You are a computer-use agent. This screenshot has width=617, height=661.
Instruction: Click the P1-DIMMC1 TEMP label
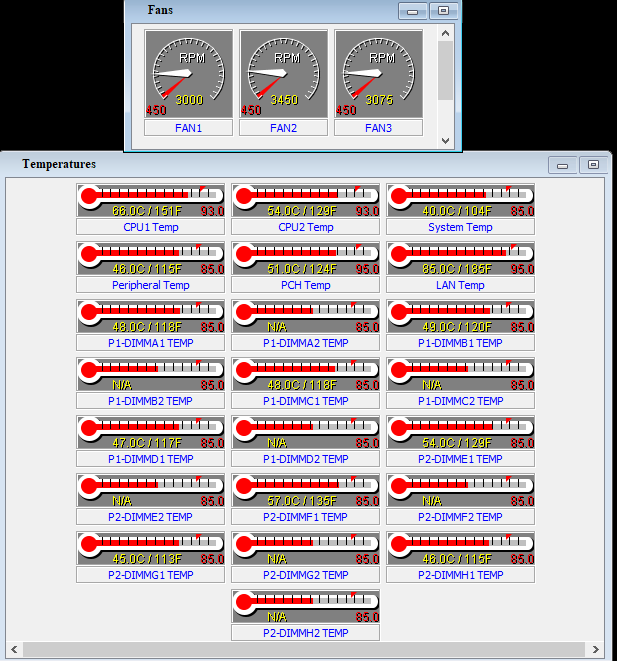pyautogui.click(x=306, y=401)
